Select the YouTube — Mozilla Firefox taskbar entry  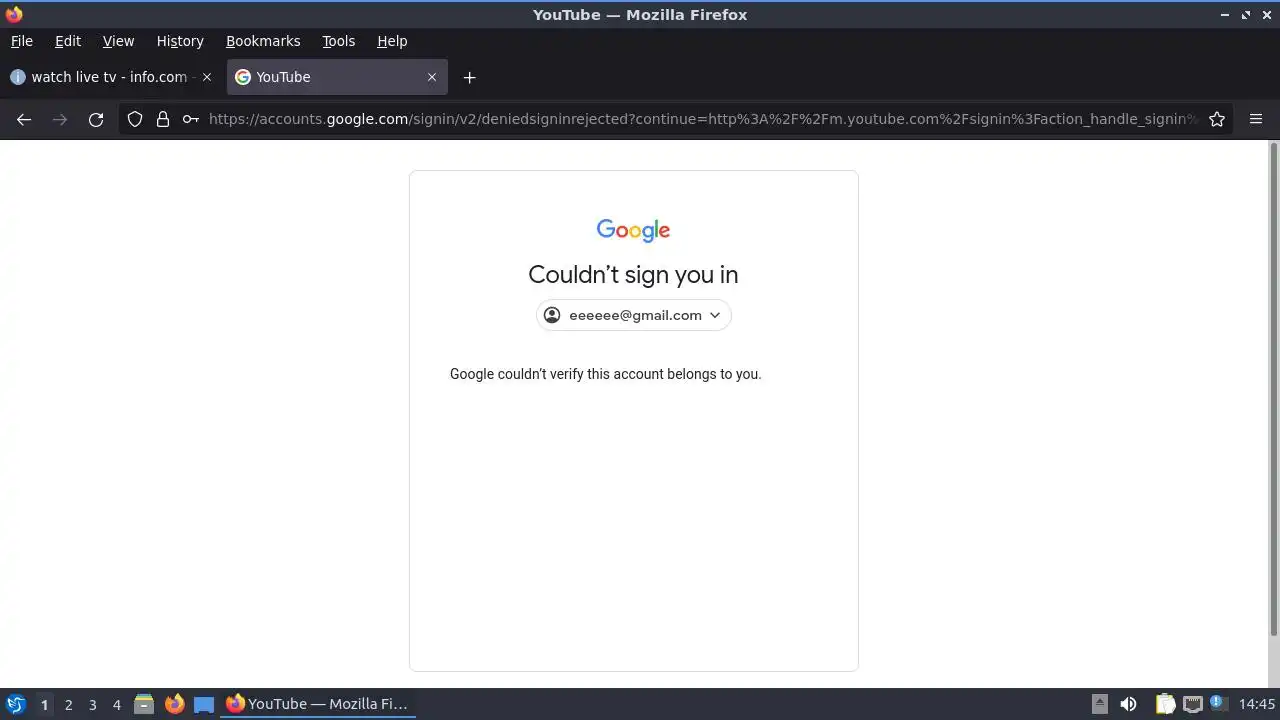318,704
